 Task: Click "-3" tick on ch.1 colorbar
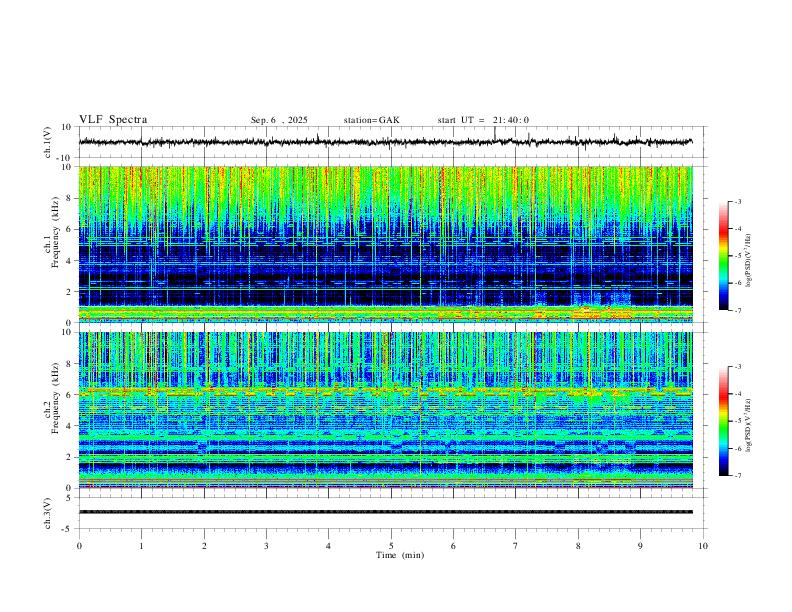[x=737, y=201]
